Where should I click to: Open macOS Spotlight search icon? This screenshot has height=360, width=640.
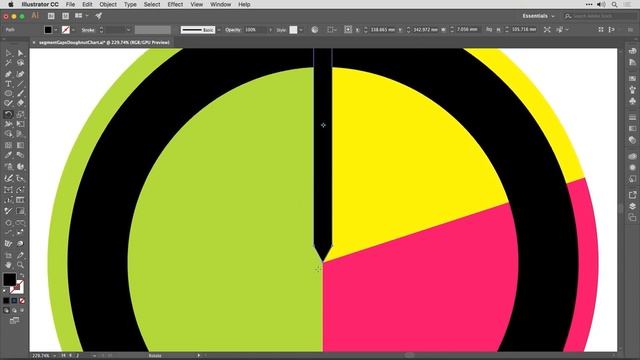614,4
